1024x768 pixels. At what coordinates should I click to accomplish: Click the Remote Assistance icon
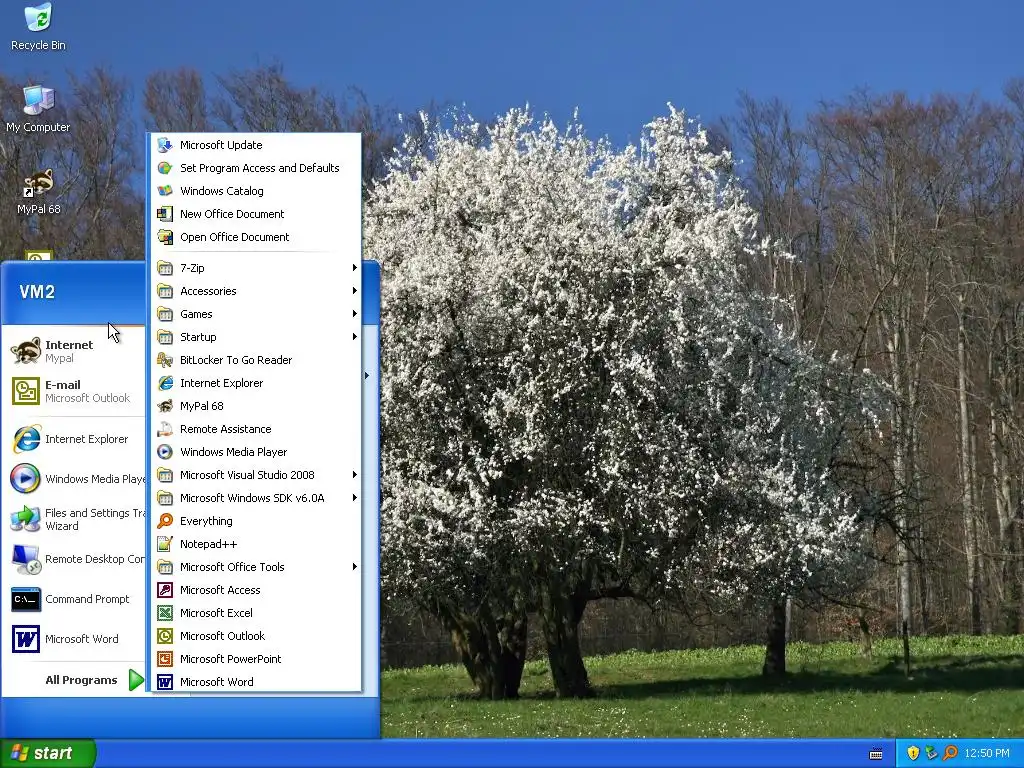(165, 429)
